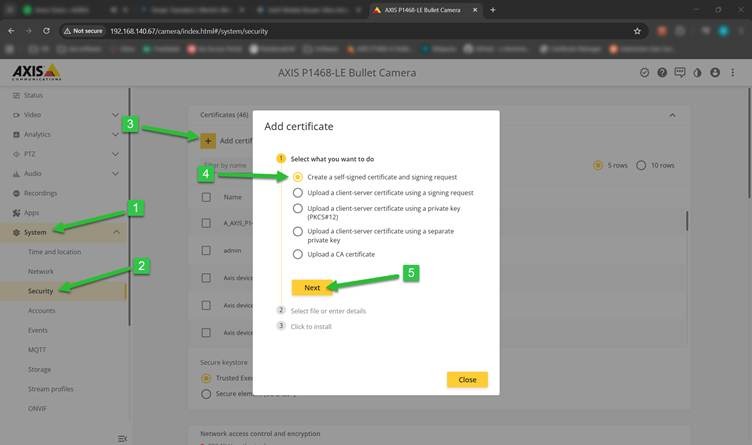Expand the Analytics section chevron

point(115,135)
